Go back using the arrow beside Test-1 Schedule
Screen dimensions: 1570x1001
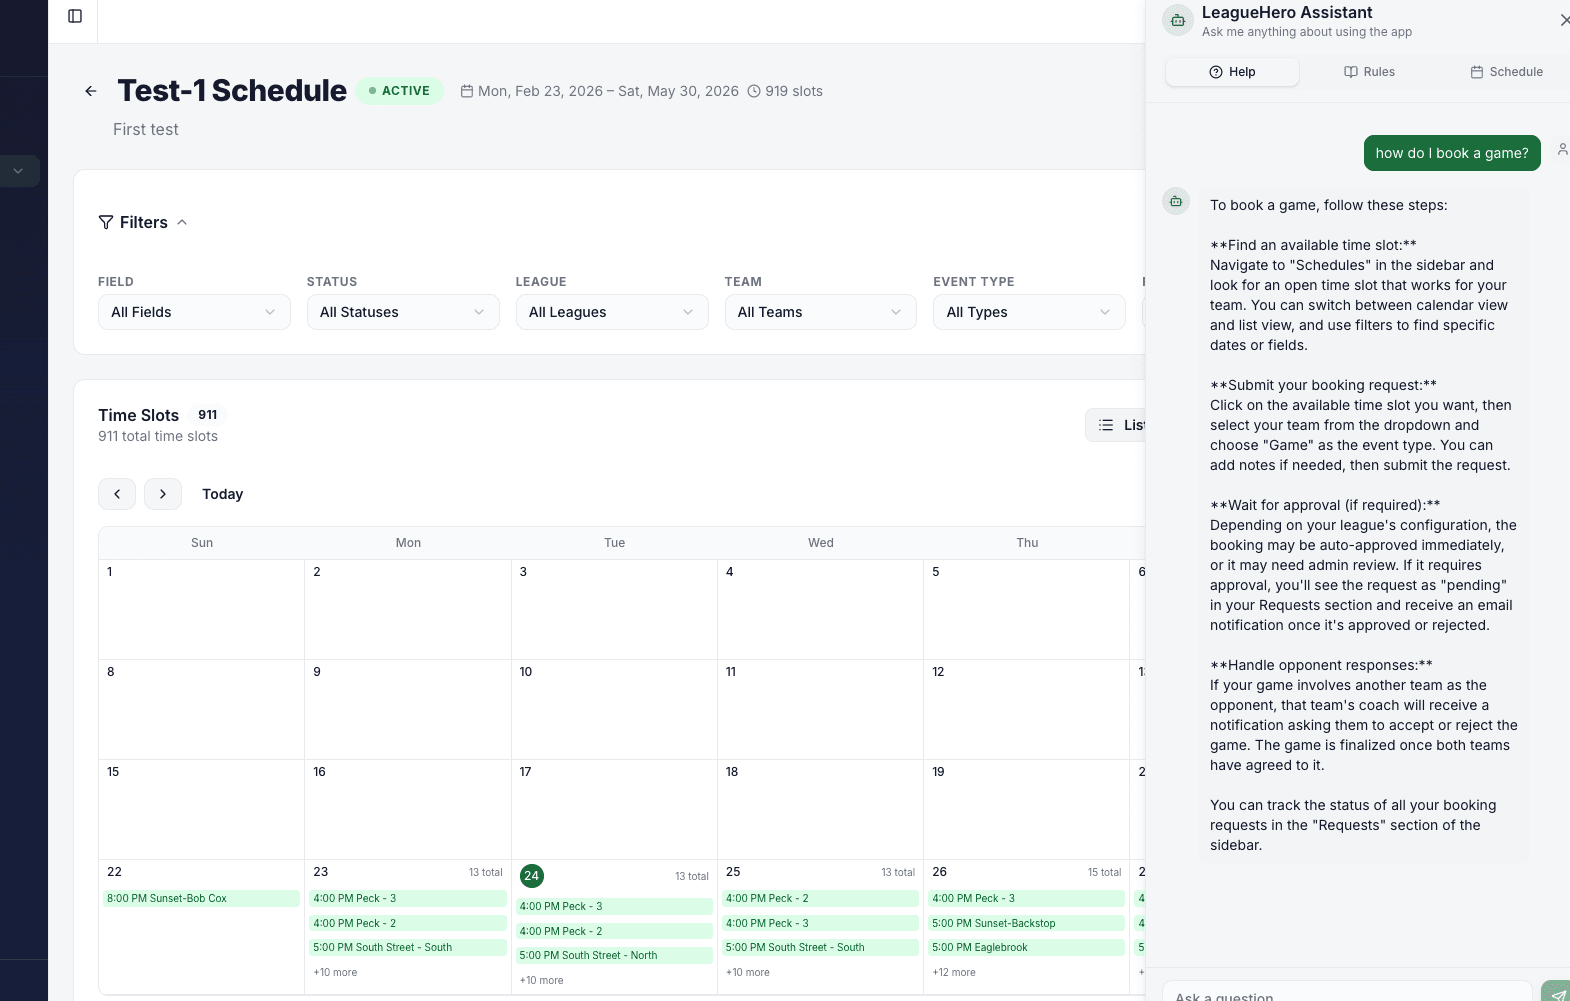coord(91,91)
